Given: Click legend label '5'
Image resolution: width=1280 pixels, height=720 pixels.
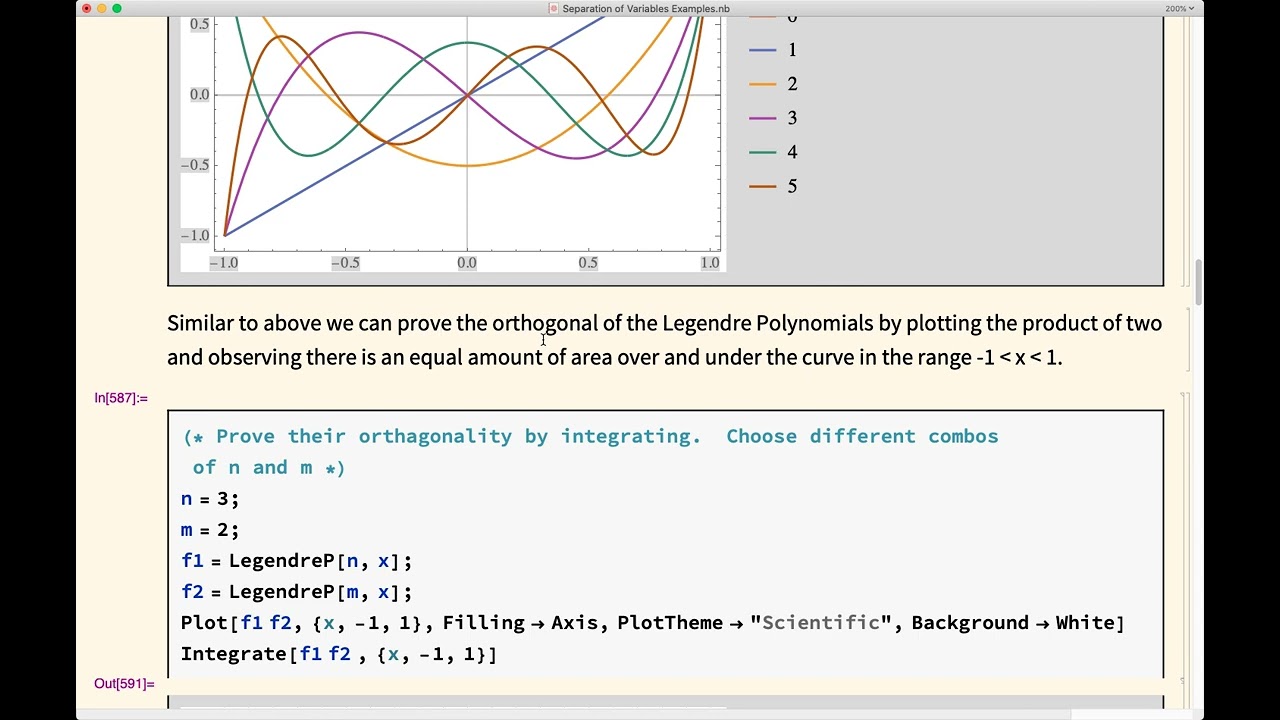Looking at the screenshot, I should click(792, 186).
